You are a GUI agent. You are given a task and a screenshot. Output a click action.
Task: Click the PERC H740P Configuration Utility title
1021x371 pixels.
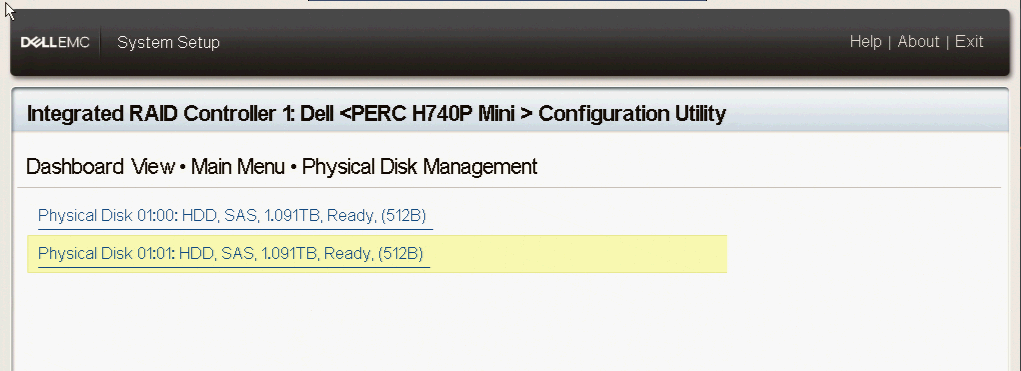pyautogui.click(x=376, y=114)
